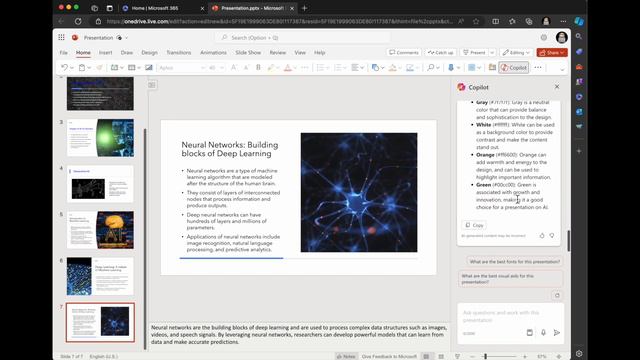
Task: Click the zoom in plus button
Action: click(525, 356)
